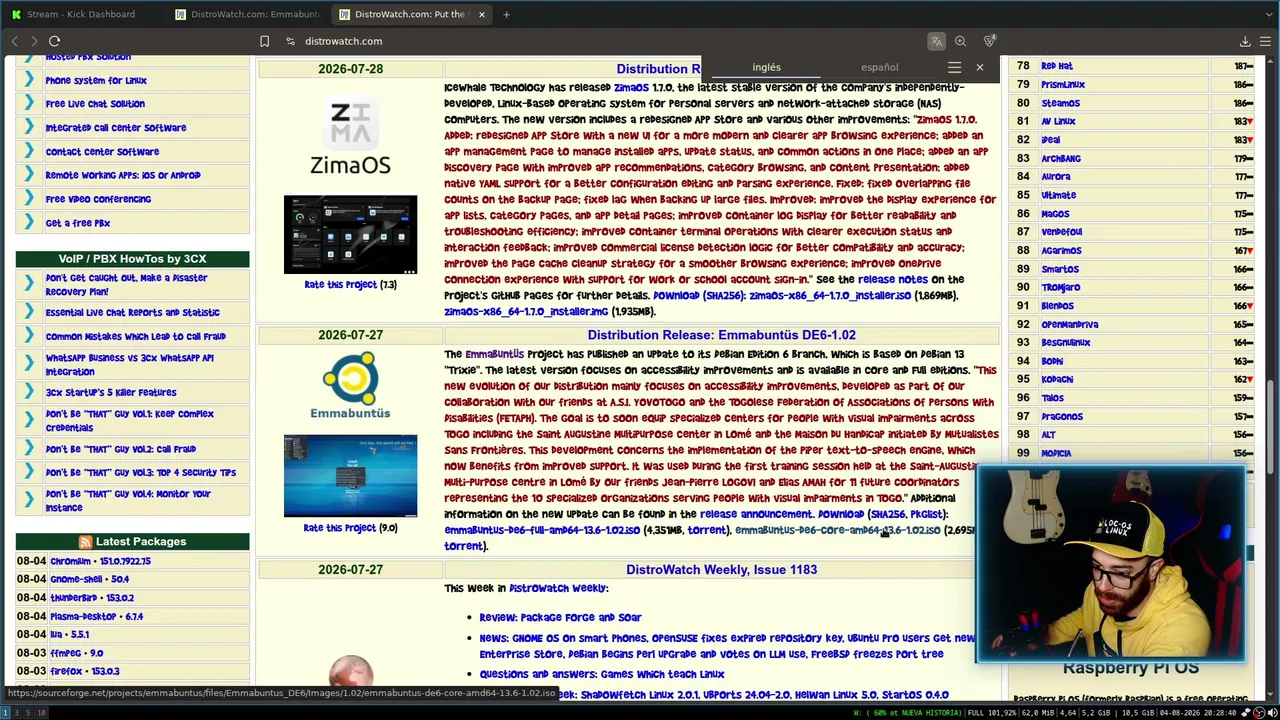Open 'Raspberry Pi OS' heading link
Viewport: 1280px width, 720px height.
click(1130, 669)
